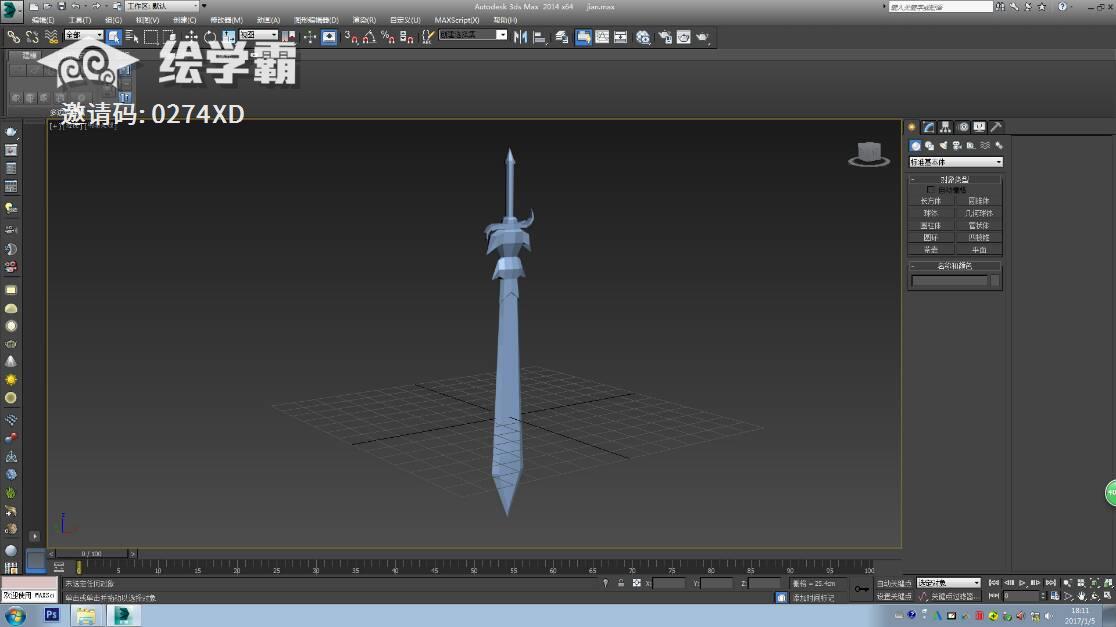Enable the AutoGrid (自动栅格) checkbox
Viewport: 1116px width, 627px height.
(x=932, y=189)
